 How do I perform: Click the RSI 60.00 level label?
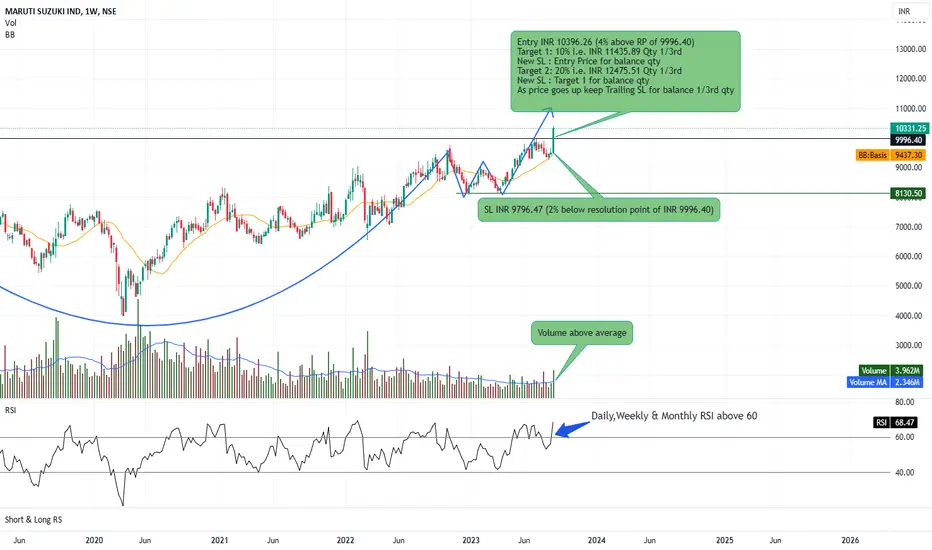click(x=905, y=437)
